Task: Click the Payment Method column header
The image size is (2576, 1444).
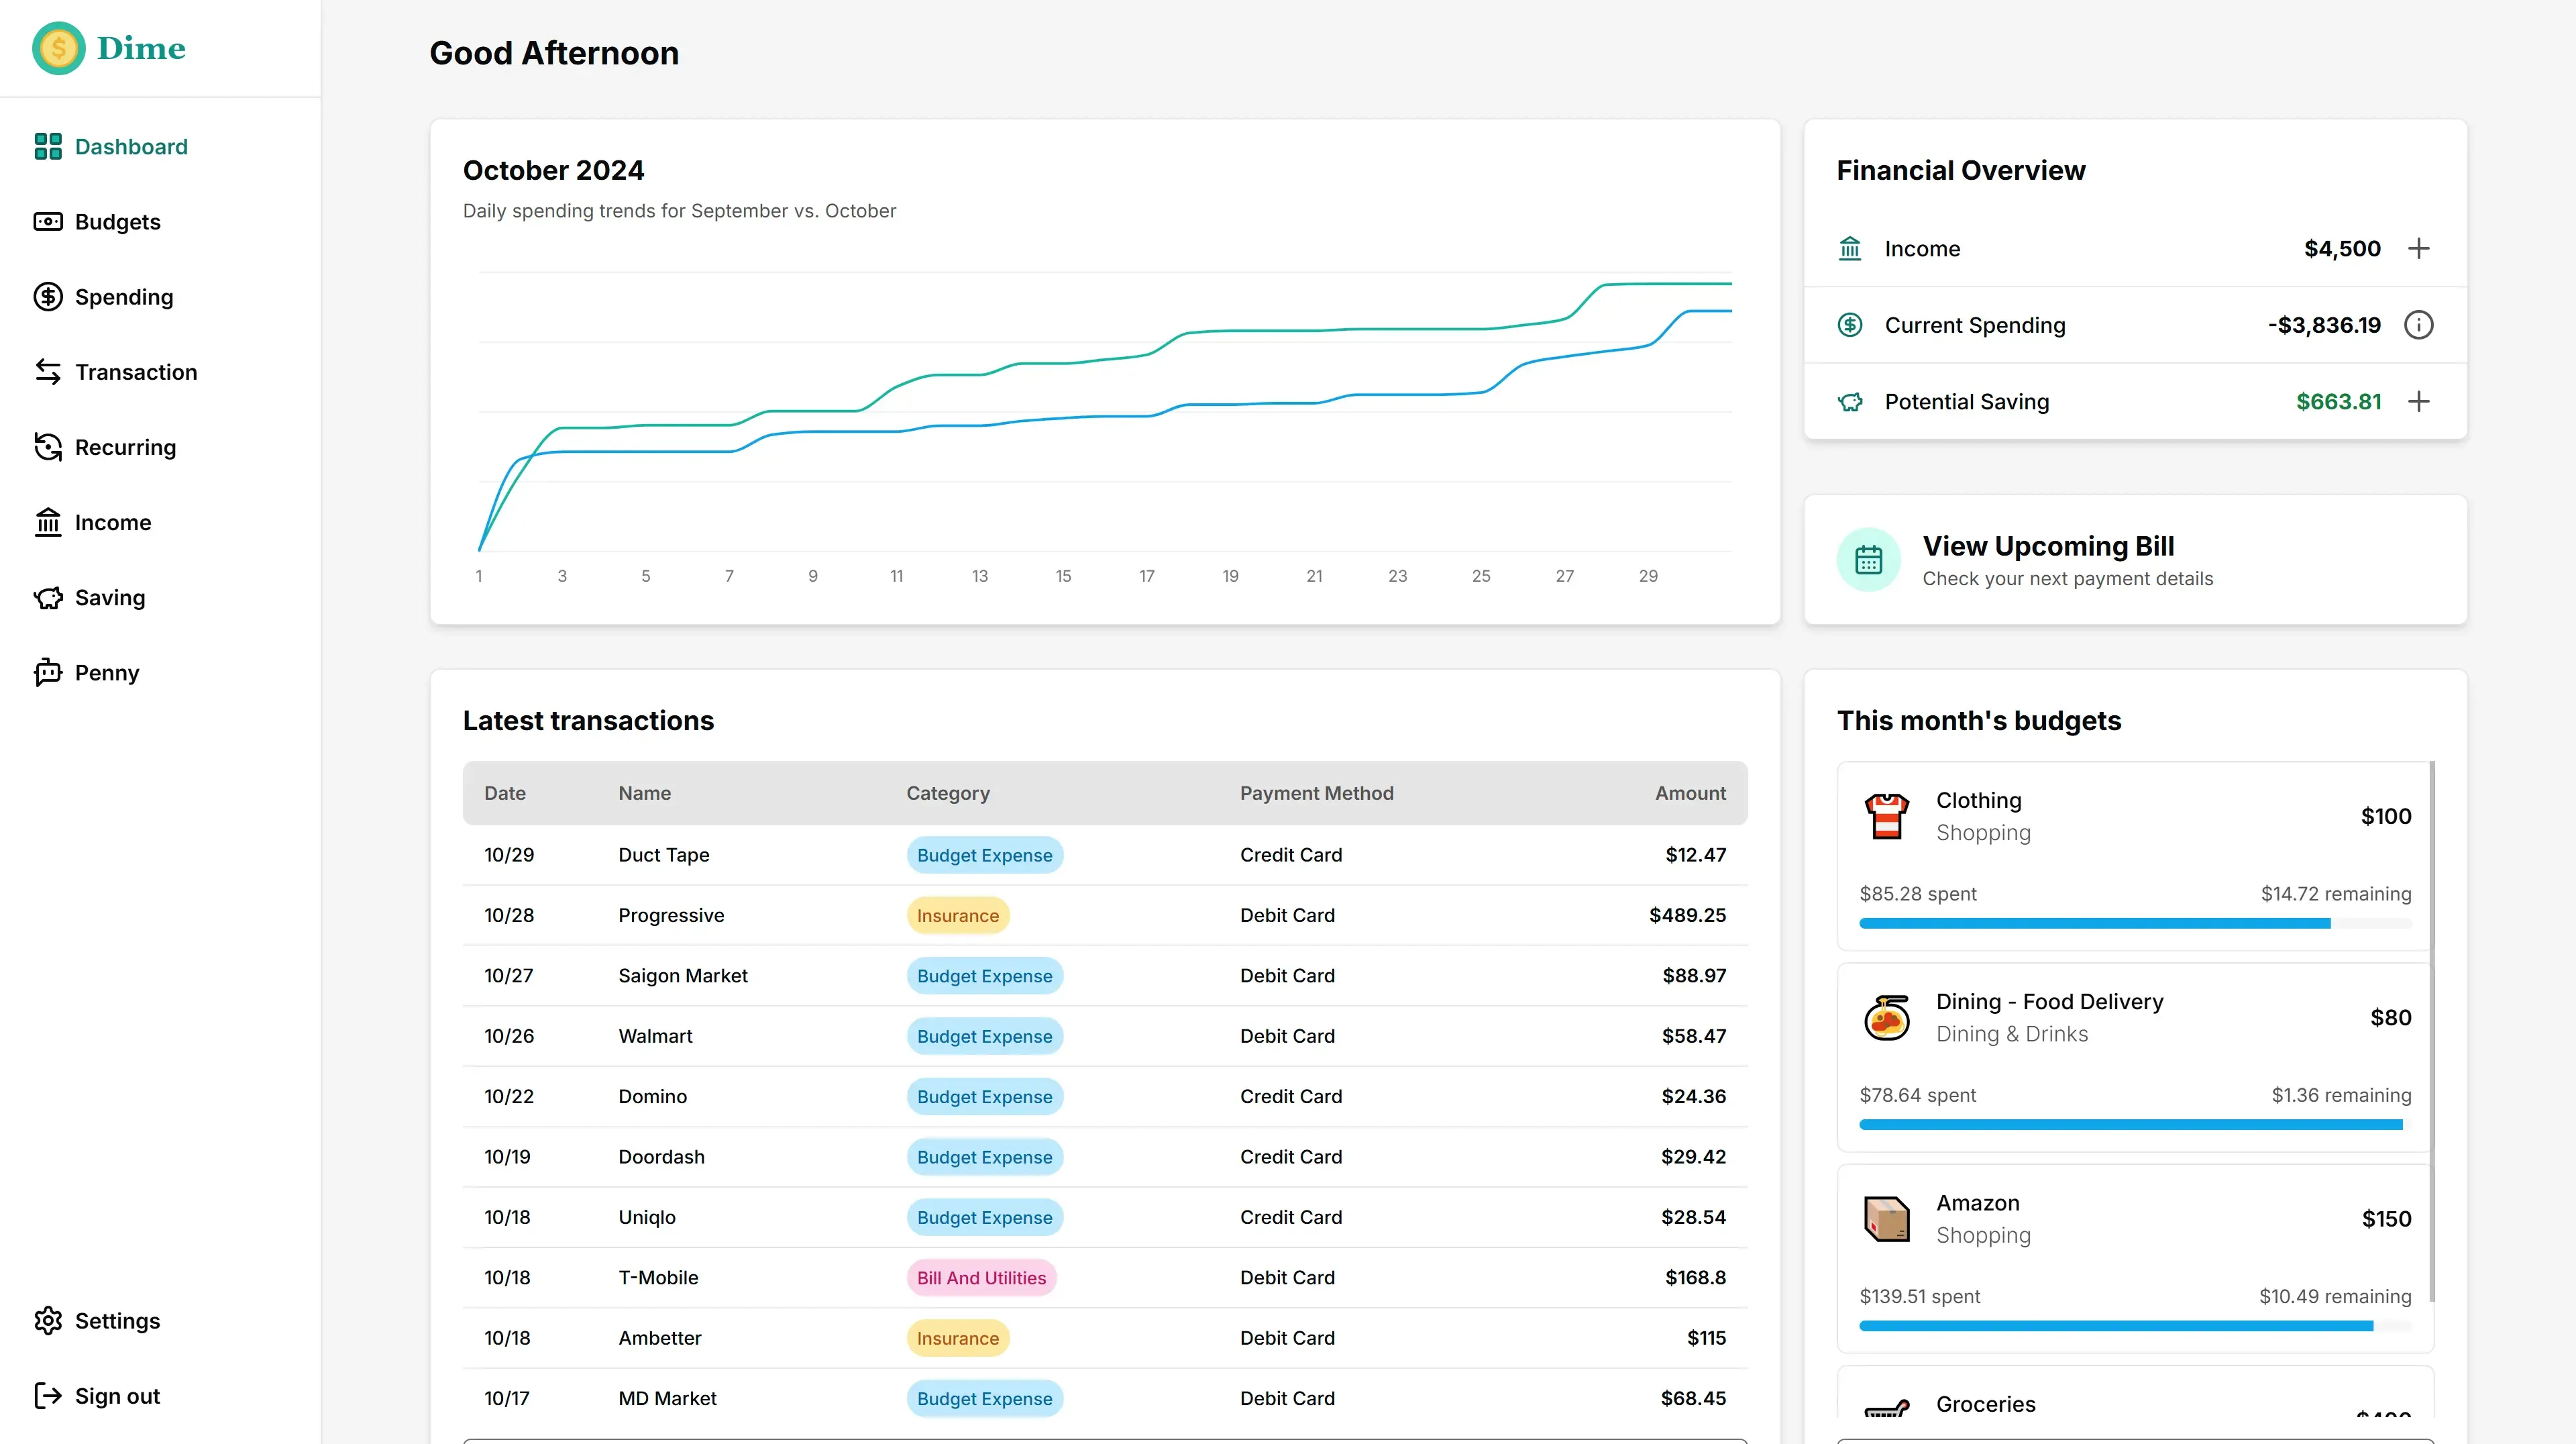Action: click(x=1316, y=793)
